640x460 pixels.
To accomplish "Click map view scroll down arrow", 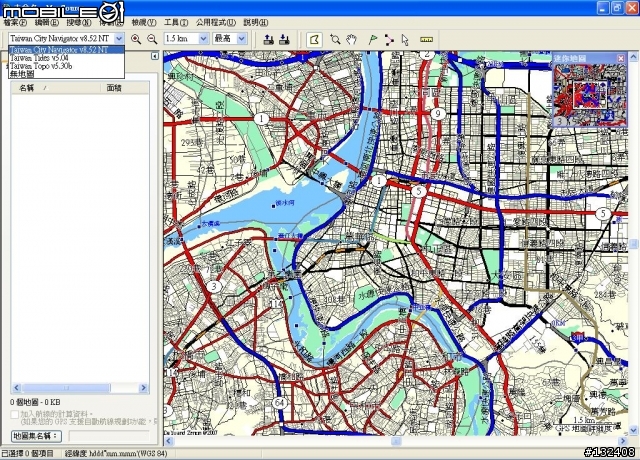I will (x=633, y=430).
